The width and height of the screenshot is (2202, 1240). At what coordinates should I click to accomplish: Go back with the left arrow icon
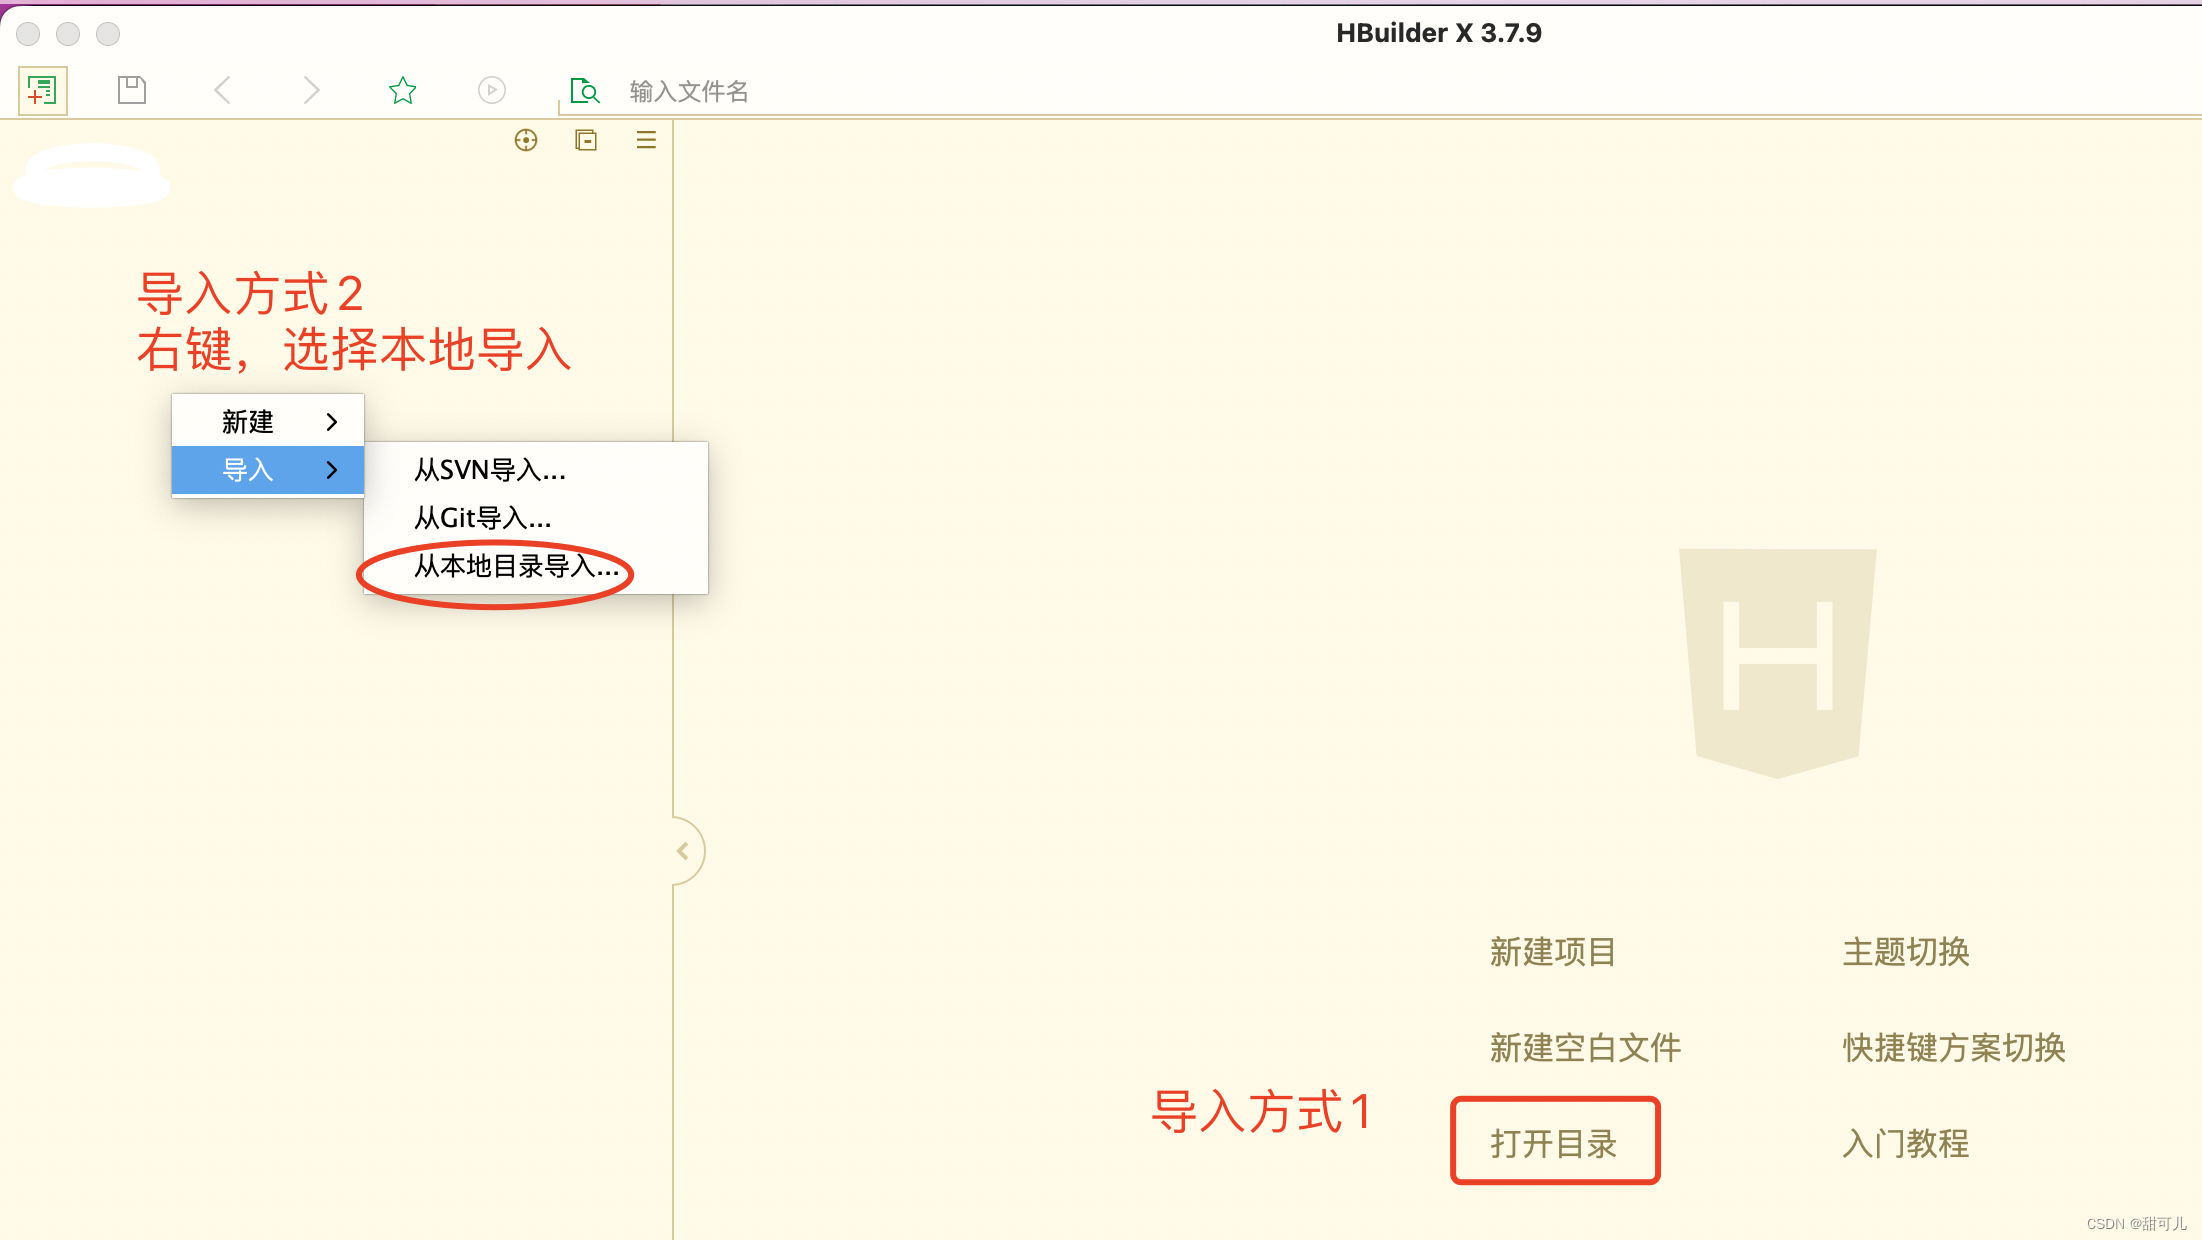[x=223, y=91]
